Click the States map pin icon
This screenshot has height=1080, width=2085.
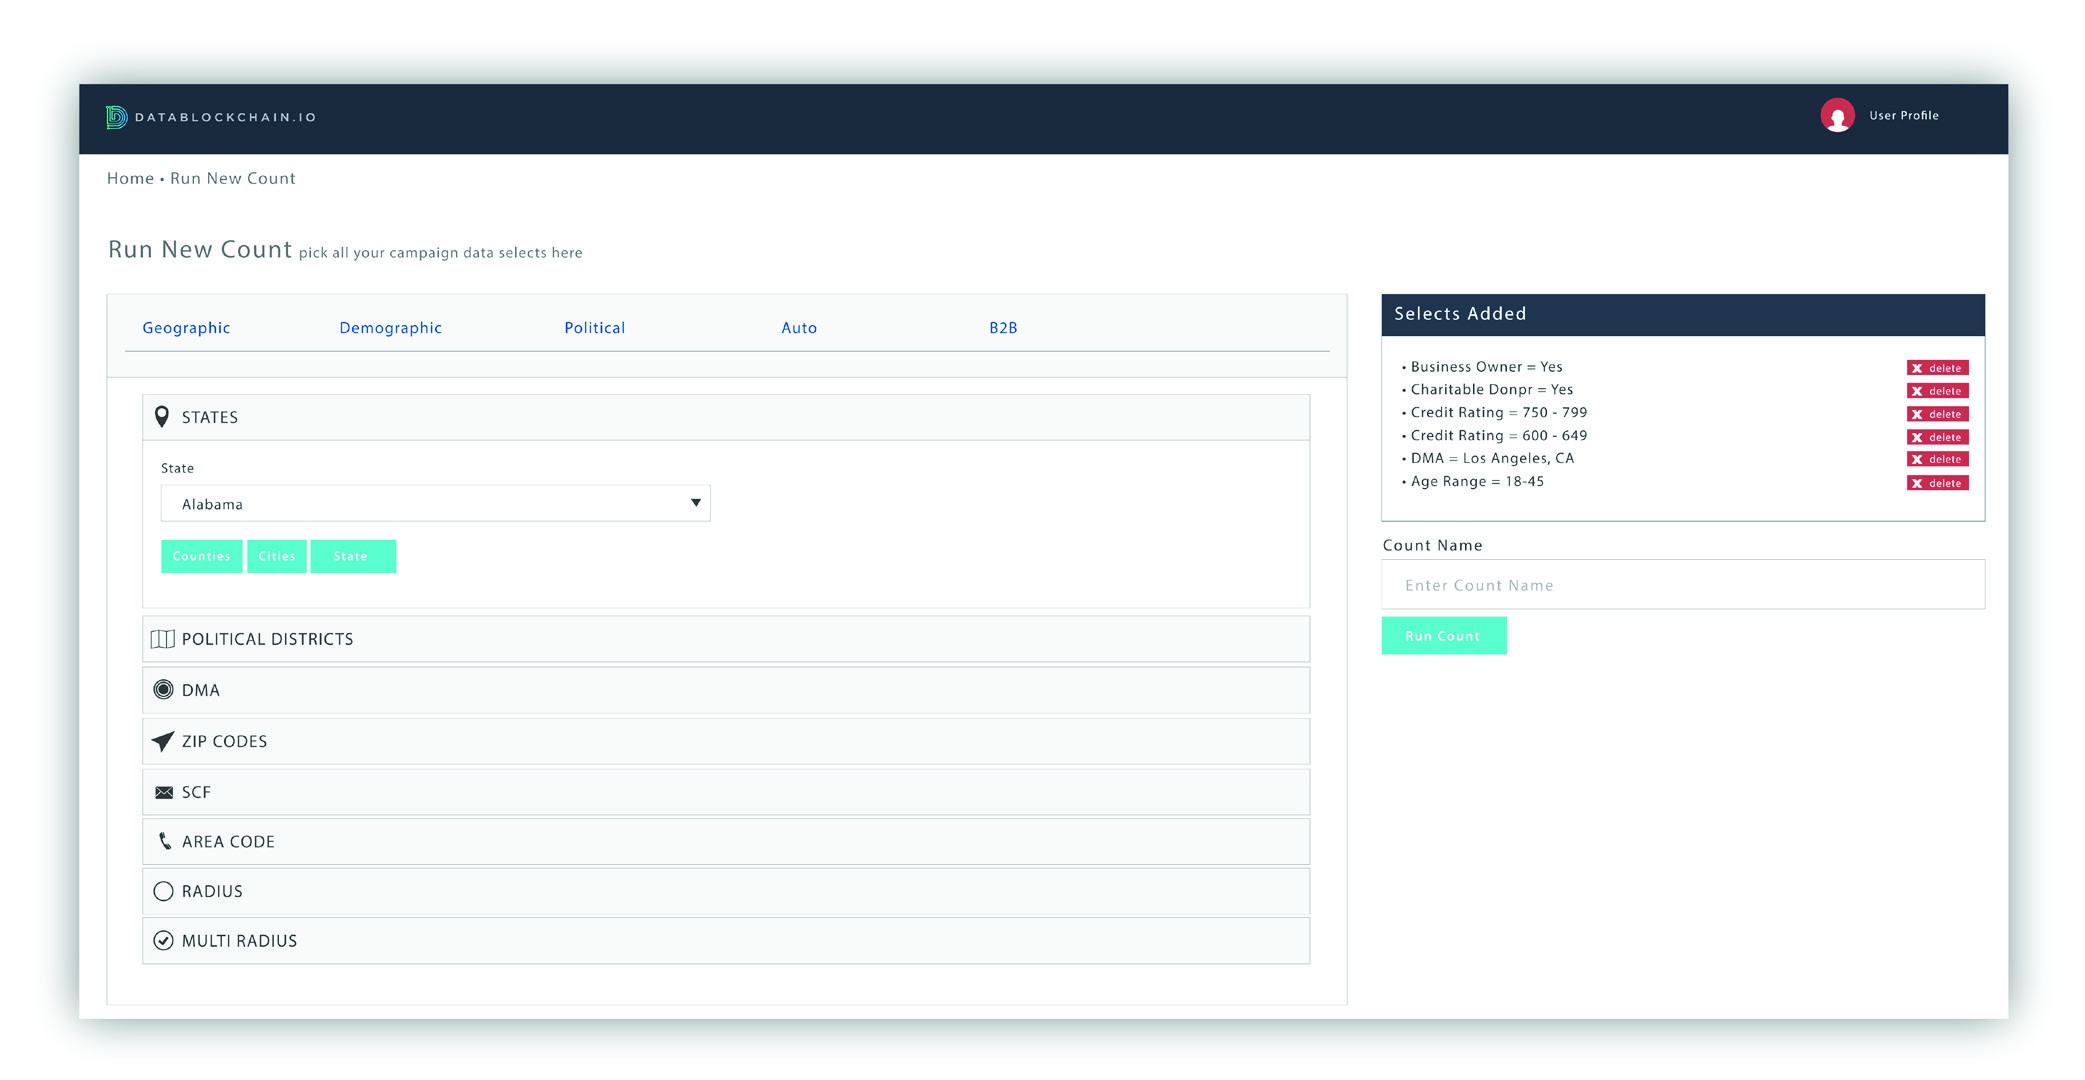click(x=162, y=417)
